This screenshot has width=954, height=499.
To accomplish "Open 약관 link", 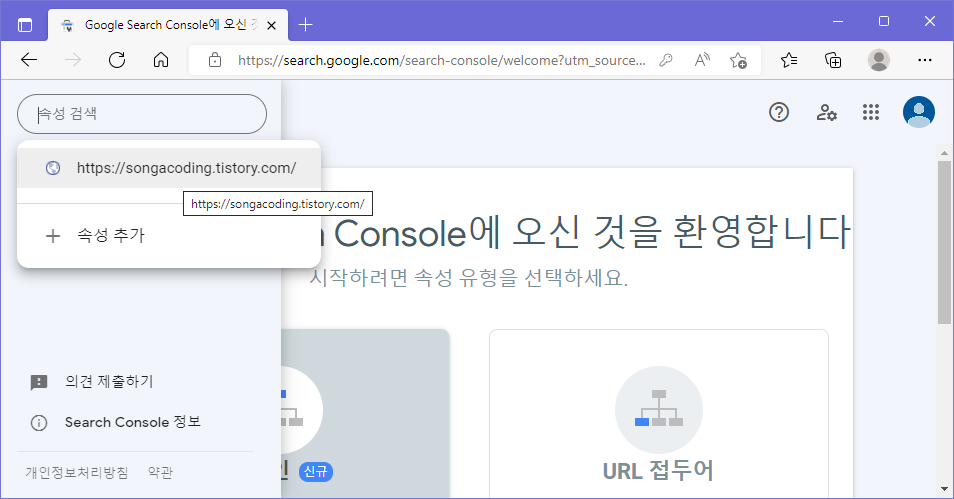I will point(161,473).
